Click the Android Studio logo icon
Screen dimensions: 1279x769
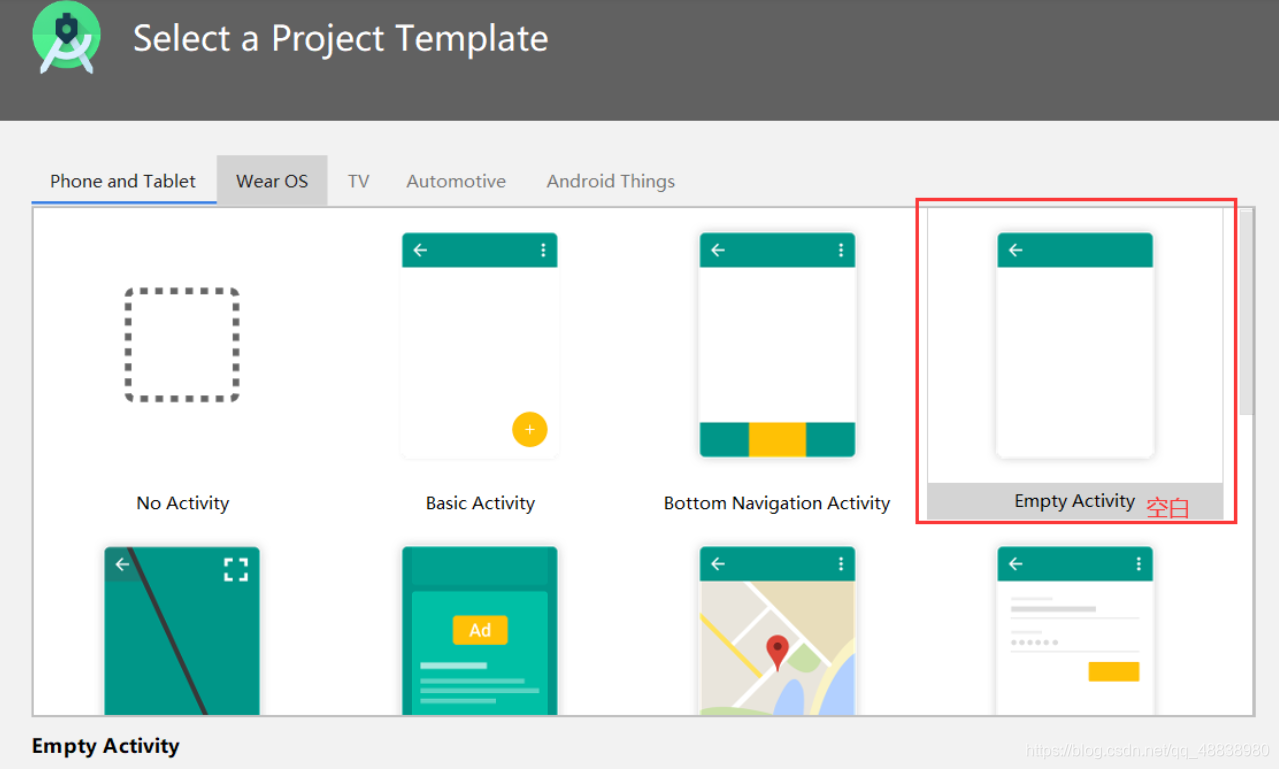66,38
